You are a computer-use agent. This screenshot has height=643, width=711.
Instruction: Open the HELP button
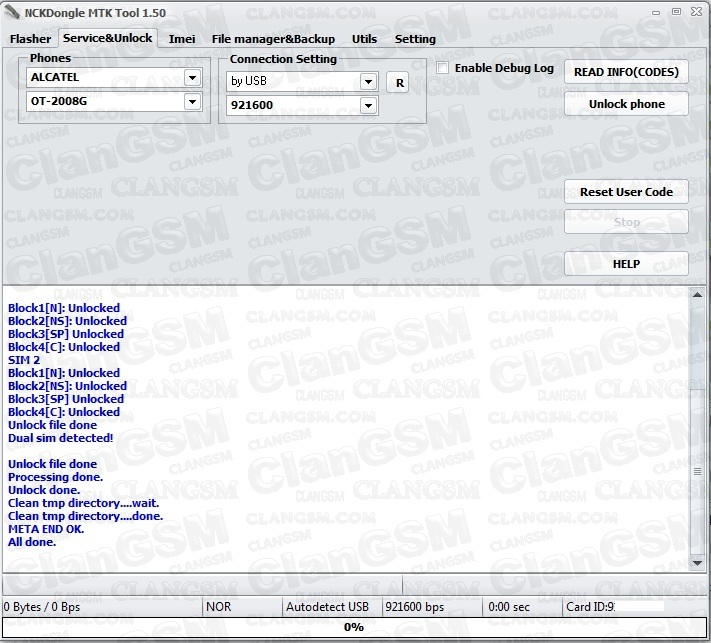(x=626, y=263)
